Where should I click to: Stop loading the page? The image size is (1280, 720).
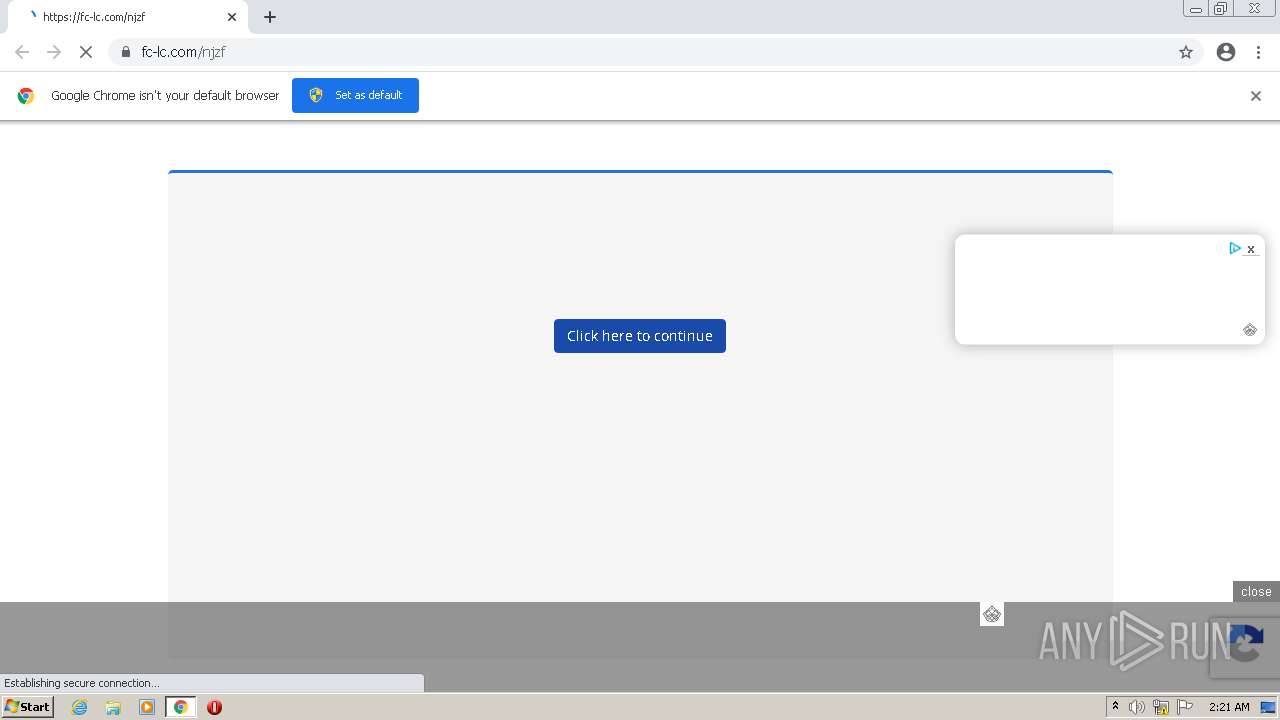(x=86, y=52)
